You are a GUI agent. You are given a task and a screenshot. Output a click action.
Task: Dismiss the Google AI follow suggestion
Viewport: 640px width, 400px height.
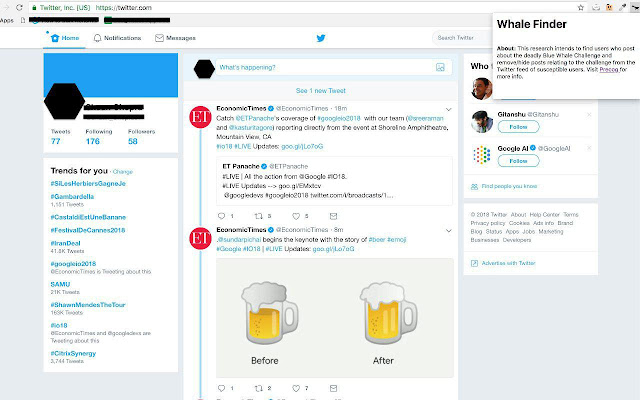(x=589, y=148)
